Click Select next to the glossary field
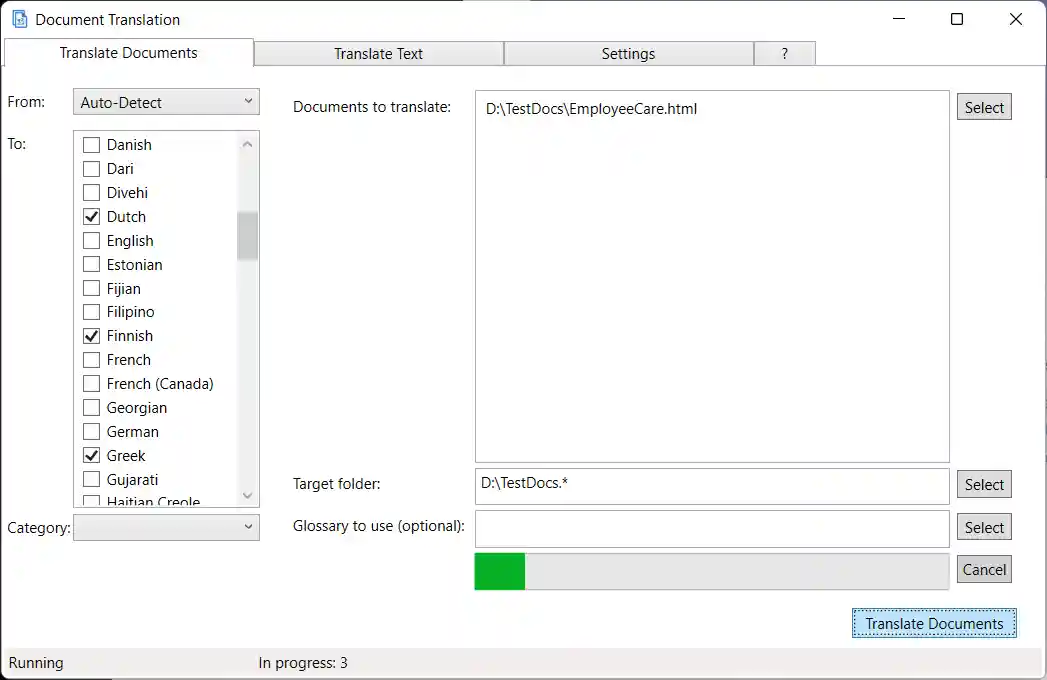The width and height of the screenshot is (1047, 680). pos(983,527)
